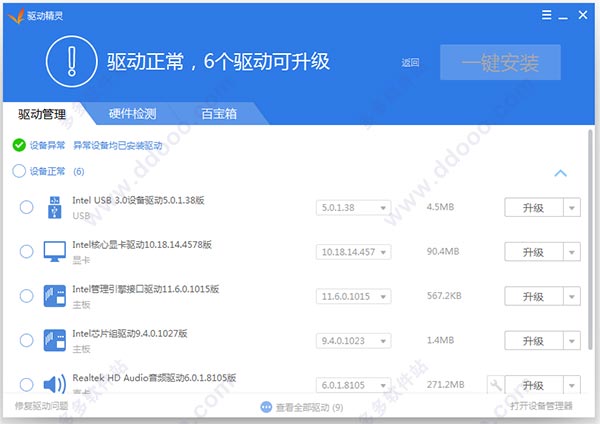The image size is (600, 424).
Task: Click the exclamation status circle icon
Action: pyautogui.click(x=72, y=61)
